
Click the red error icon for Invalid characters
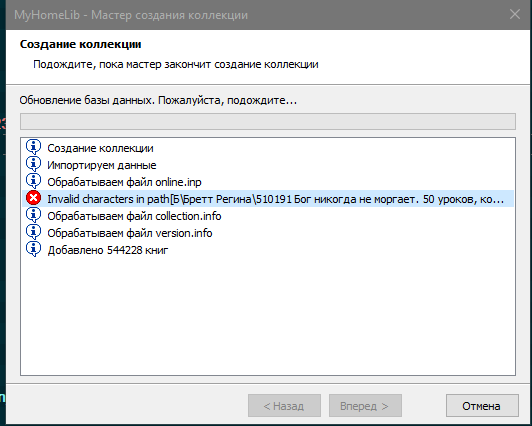(34, 198)
